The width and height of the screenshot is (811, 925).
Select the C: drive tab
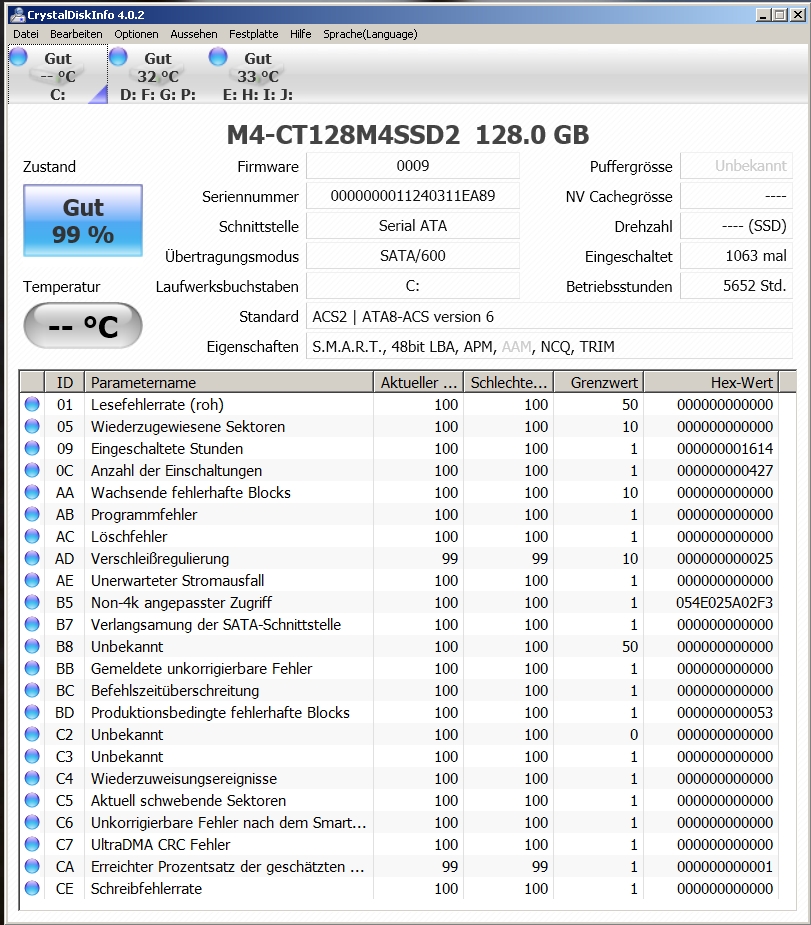[58, 75]
